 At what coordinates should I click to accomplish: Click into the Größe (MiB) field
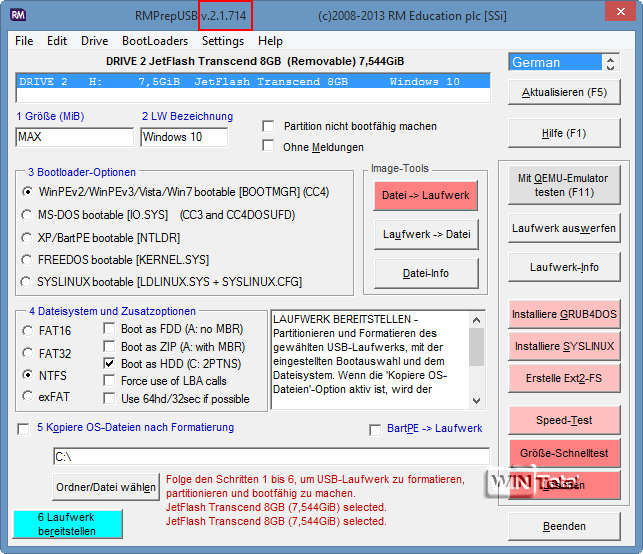click(x=75, y=137)
